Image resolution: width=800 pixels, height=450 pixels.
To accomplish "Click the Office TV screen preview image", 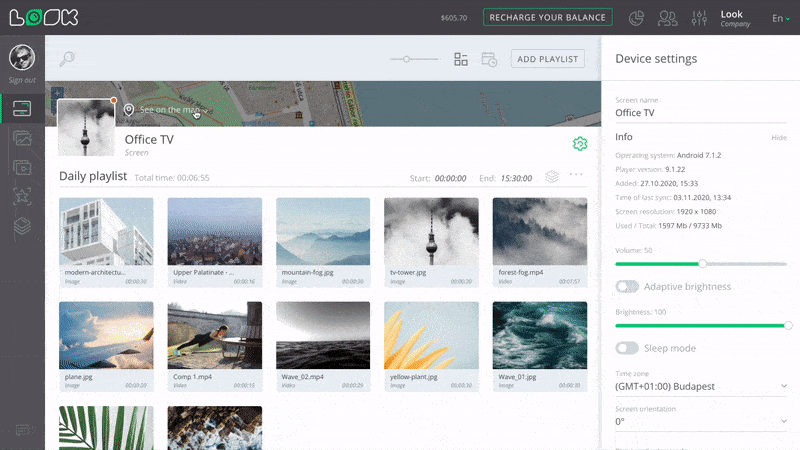I will pos(86,128).
